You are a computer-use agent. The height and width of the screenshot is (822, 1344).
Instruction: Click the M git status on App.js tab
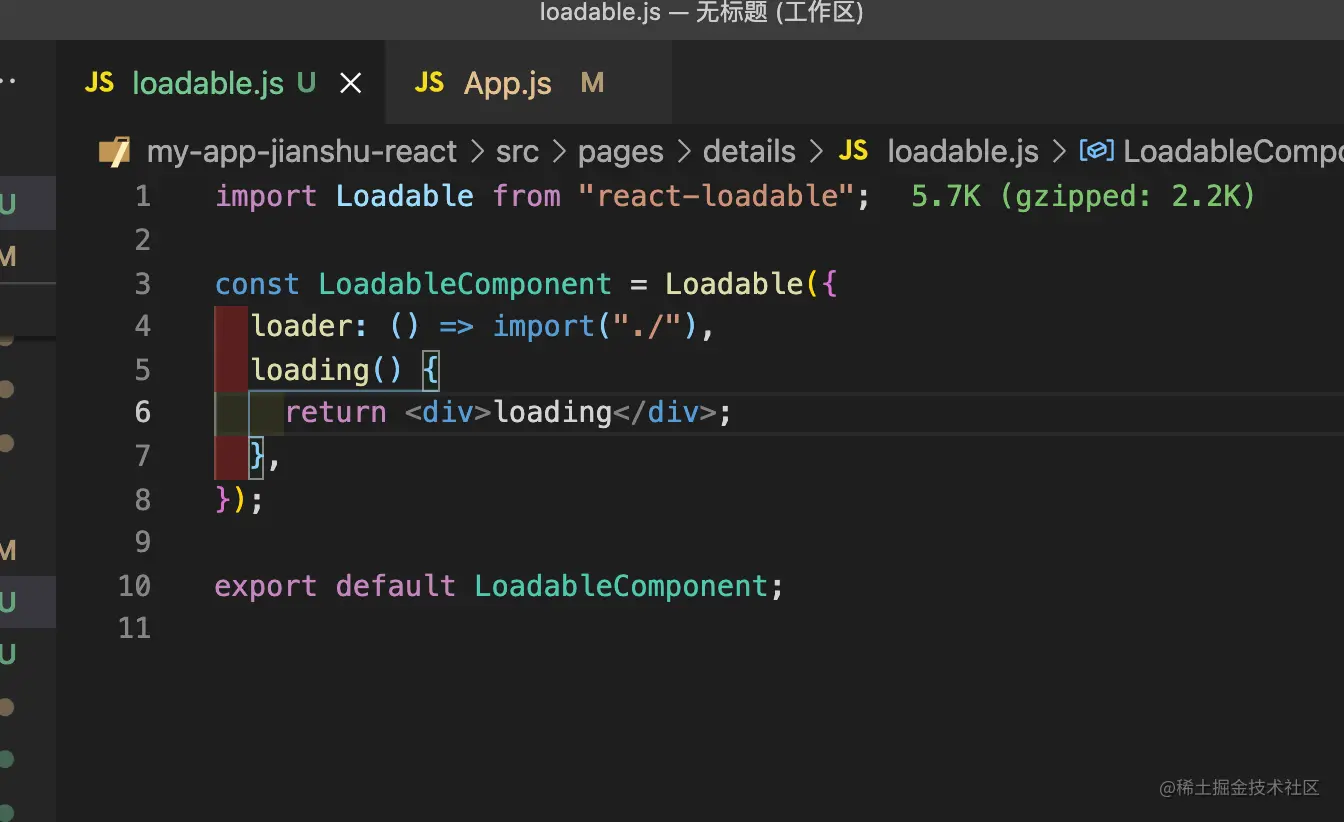592,83
